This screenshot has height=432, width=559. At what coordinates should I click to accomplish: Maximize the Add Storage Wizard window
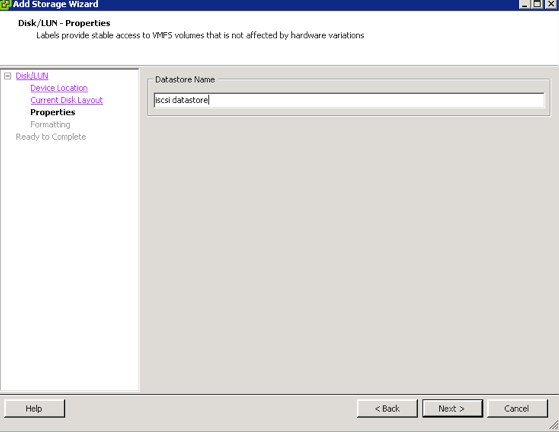[x=537, y=4]
